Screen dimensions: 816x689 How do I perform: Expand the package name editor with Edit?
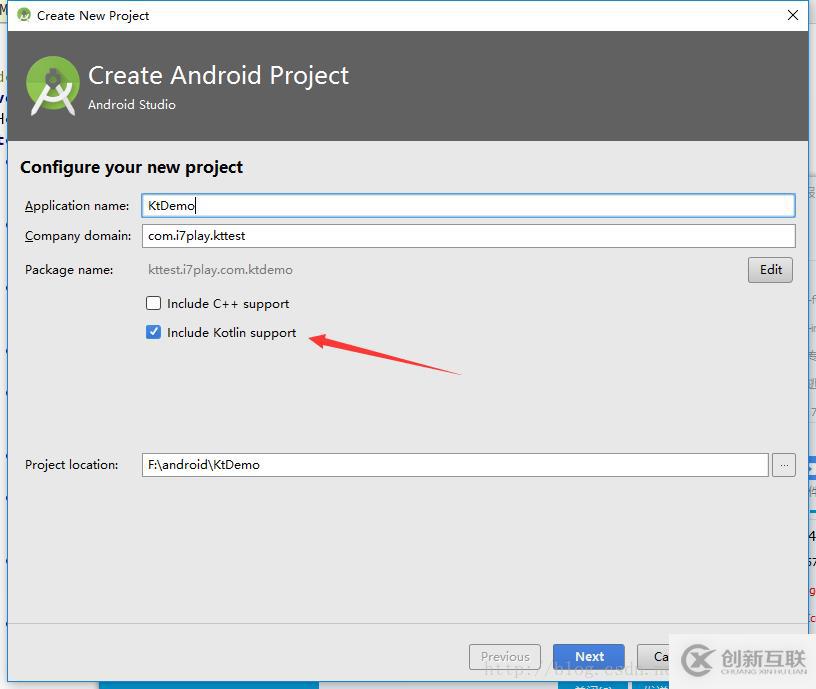[770, 270]
